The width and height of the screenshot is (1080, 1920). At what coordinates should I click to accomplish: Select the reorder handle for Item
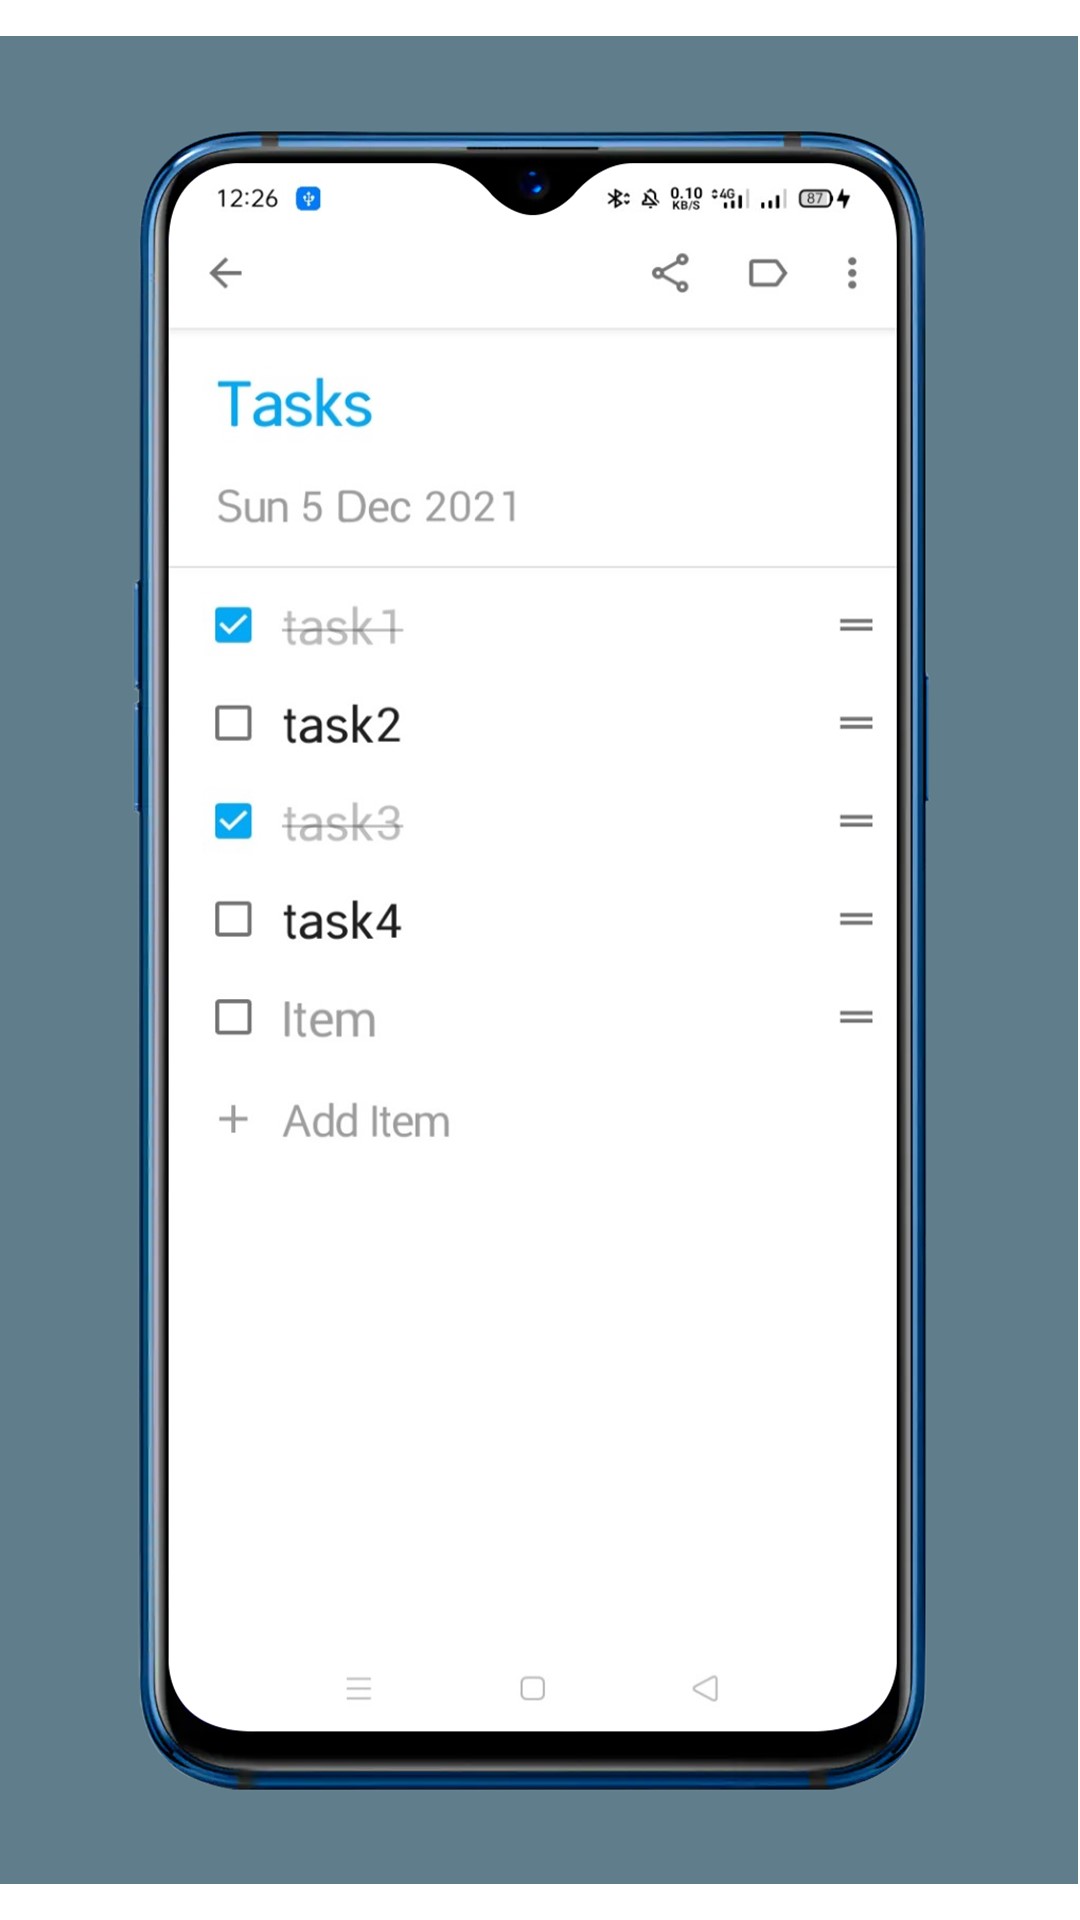(856, 1016)
